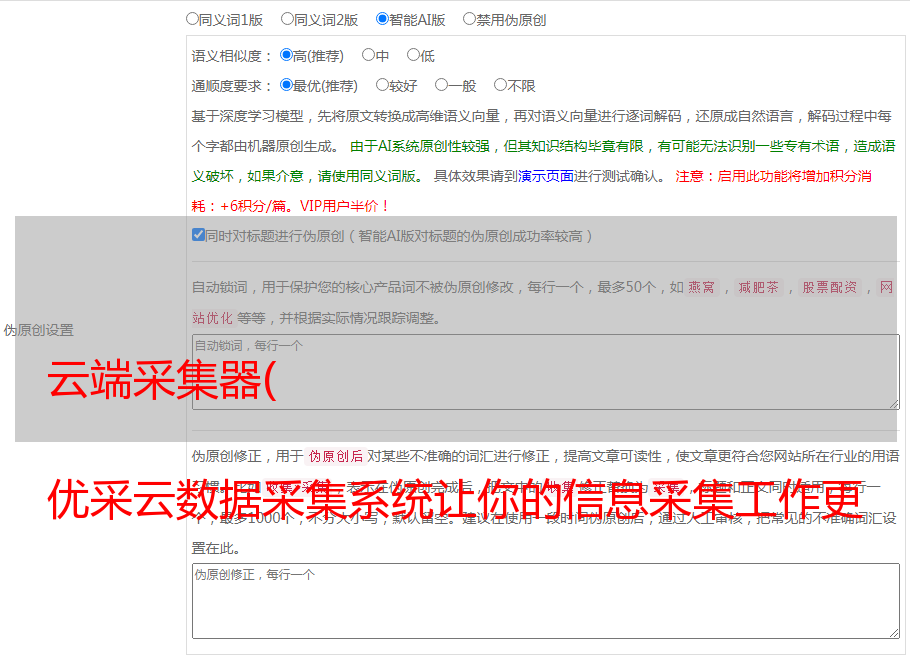Set 语义相似度 to 高(推荐)

click(x=286, y=55)
